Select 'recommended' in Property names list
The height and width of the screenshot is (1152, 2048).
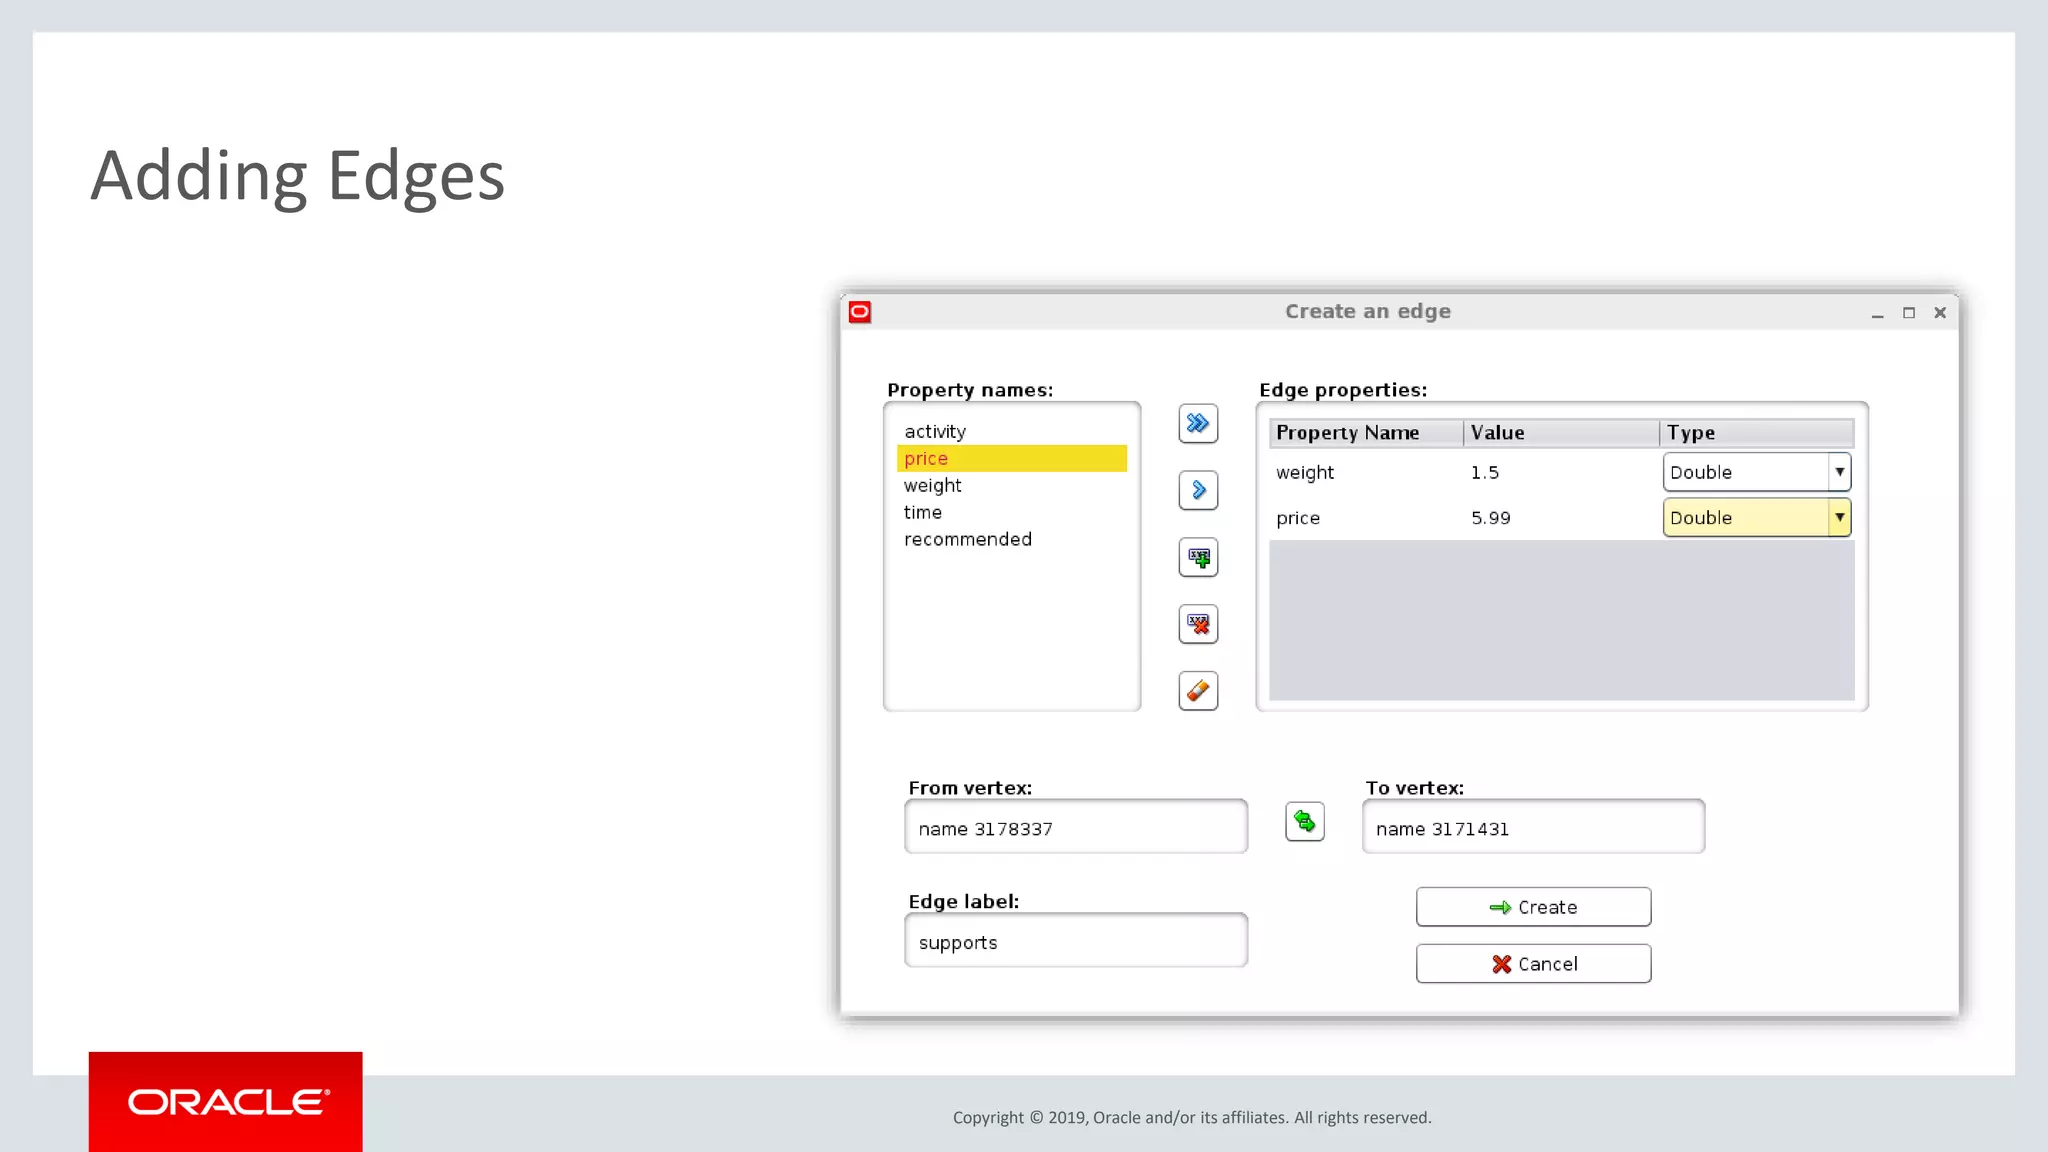click(967, 539)
